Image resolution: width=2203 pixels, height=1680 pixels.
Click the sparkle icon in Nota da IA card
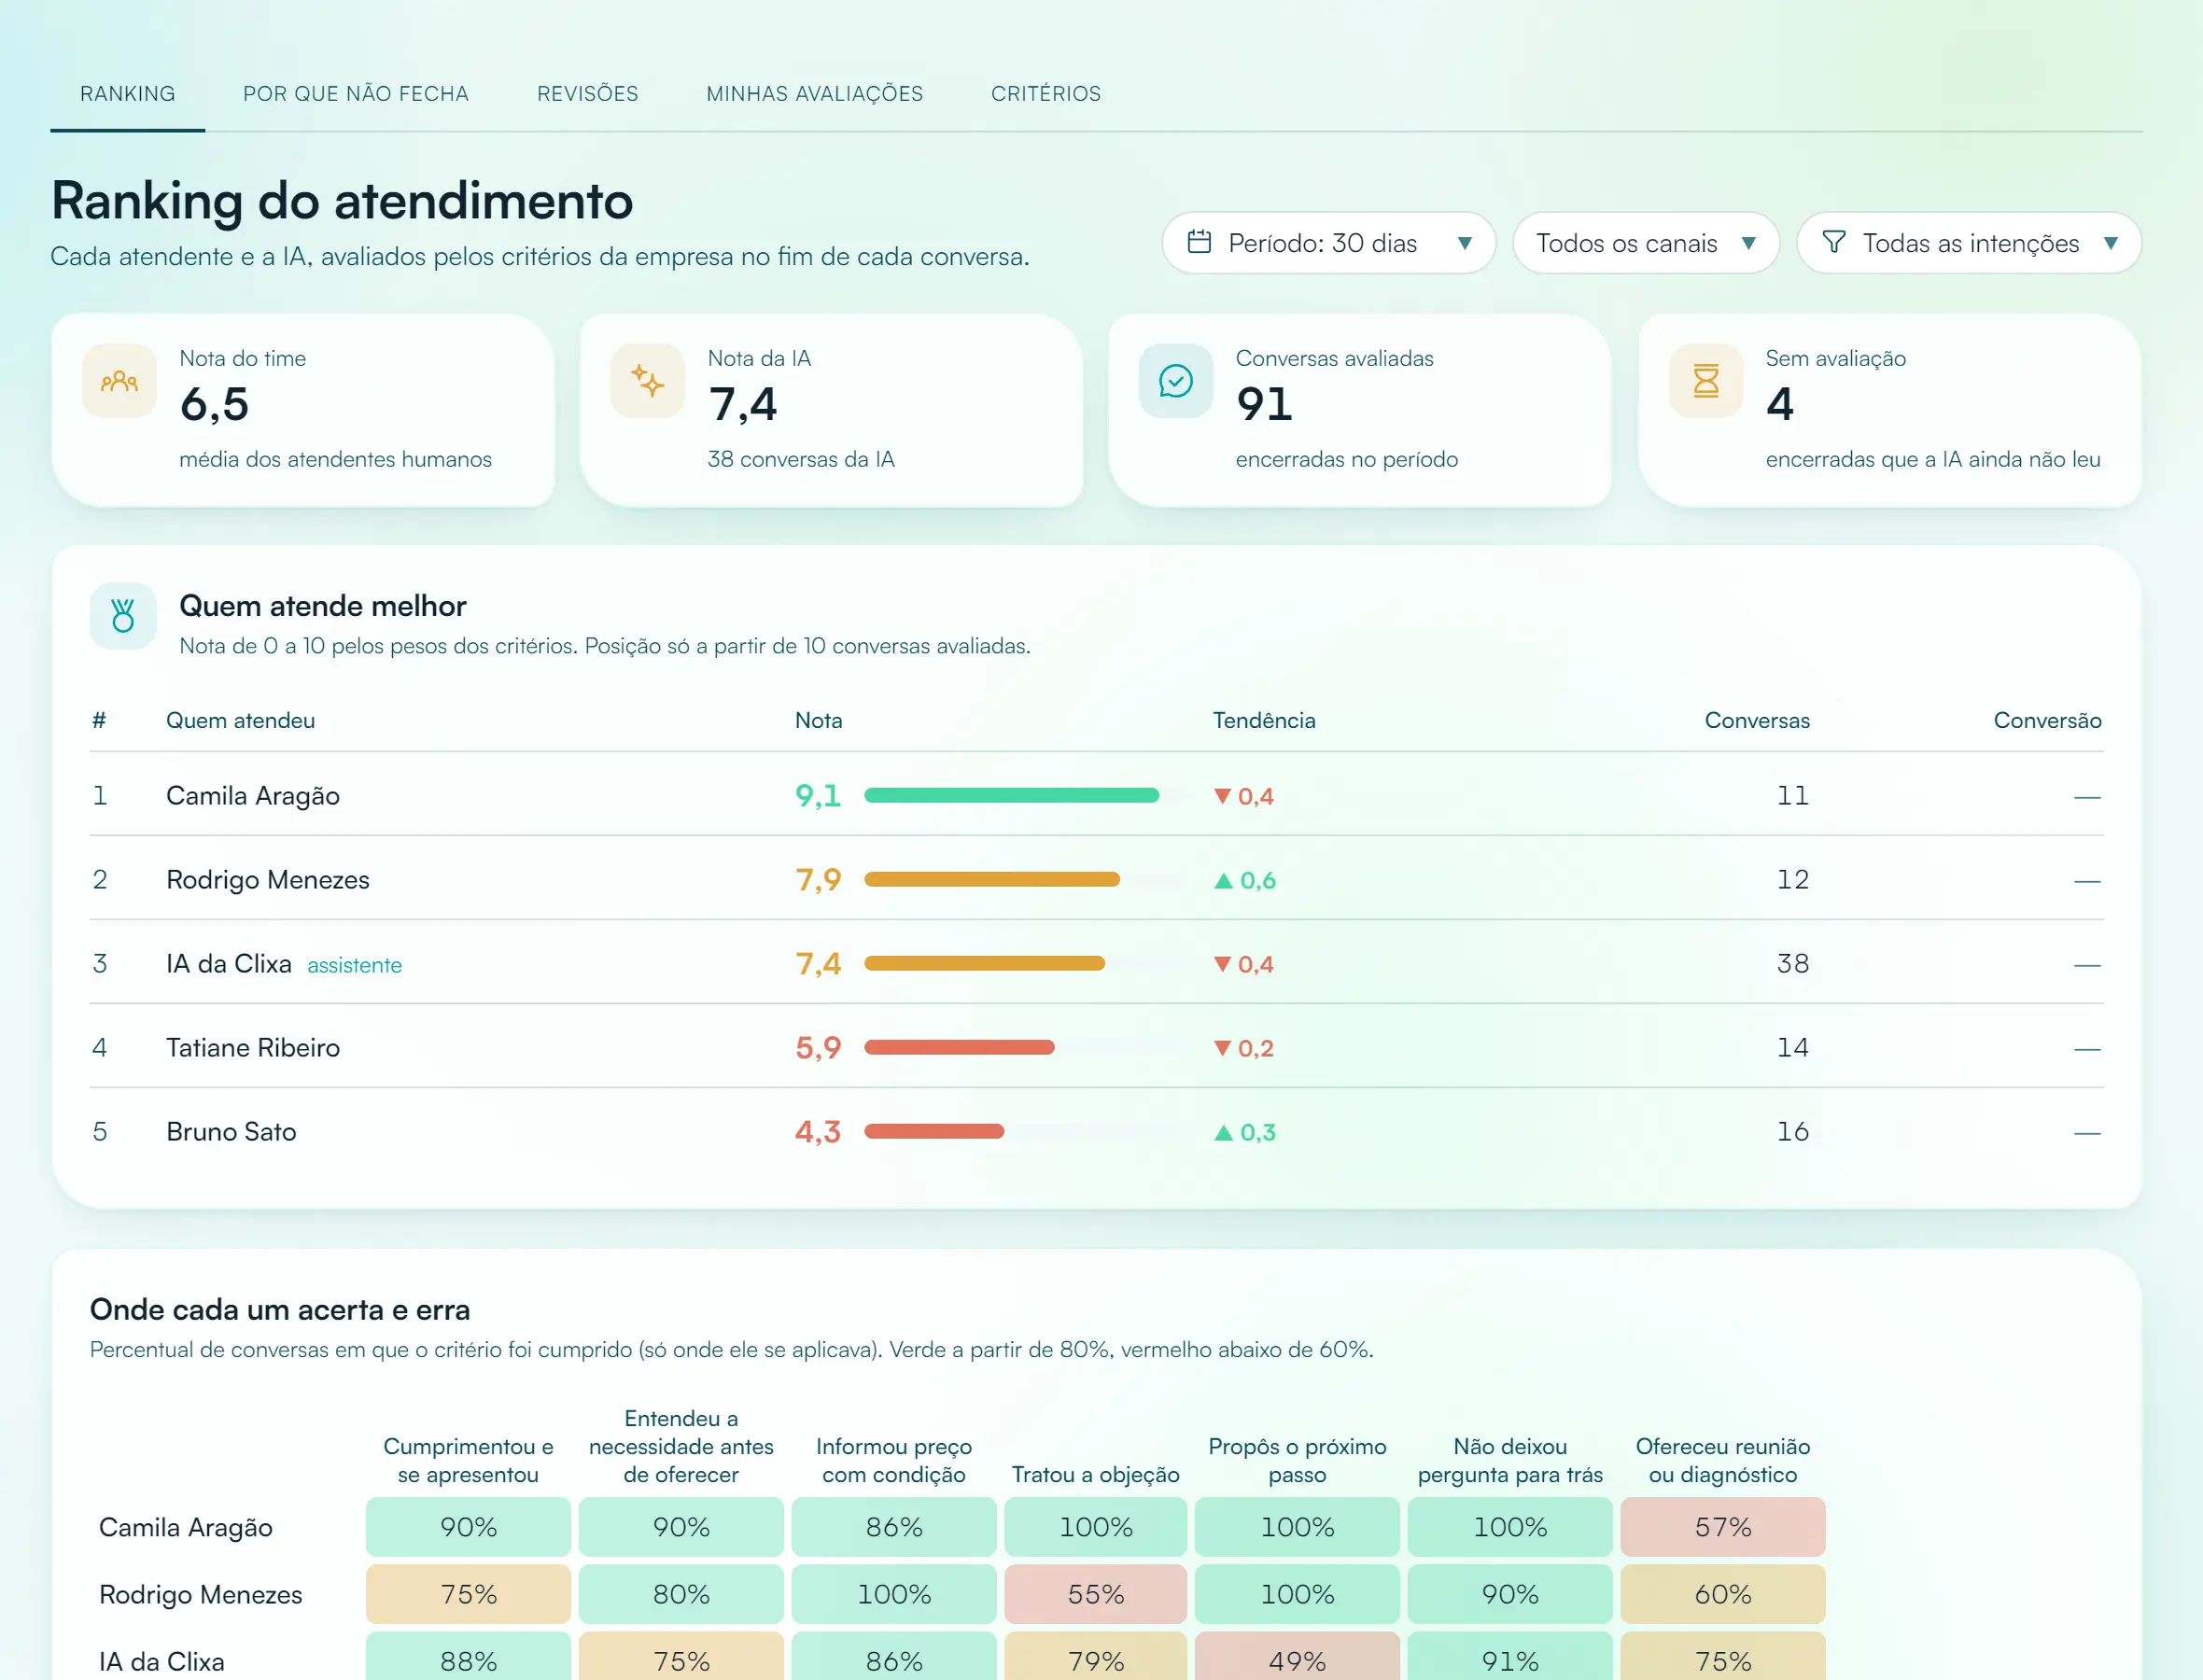click(647, 381)
